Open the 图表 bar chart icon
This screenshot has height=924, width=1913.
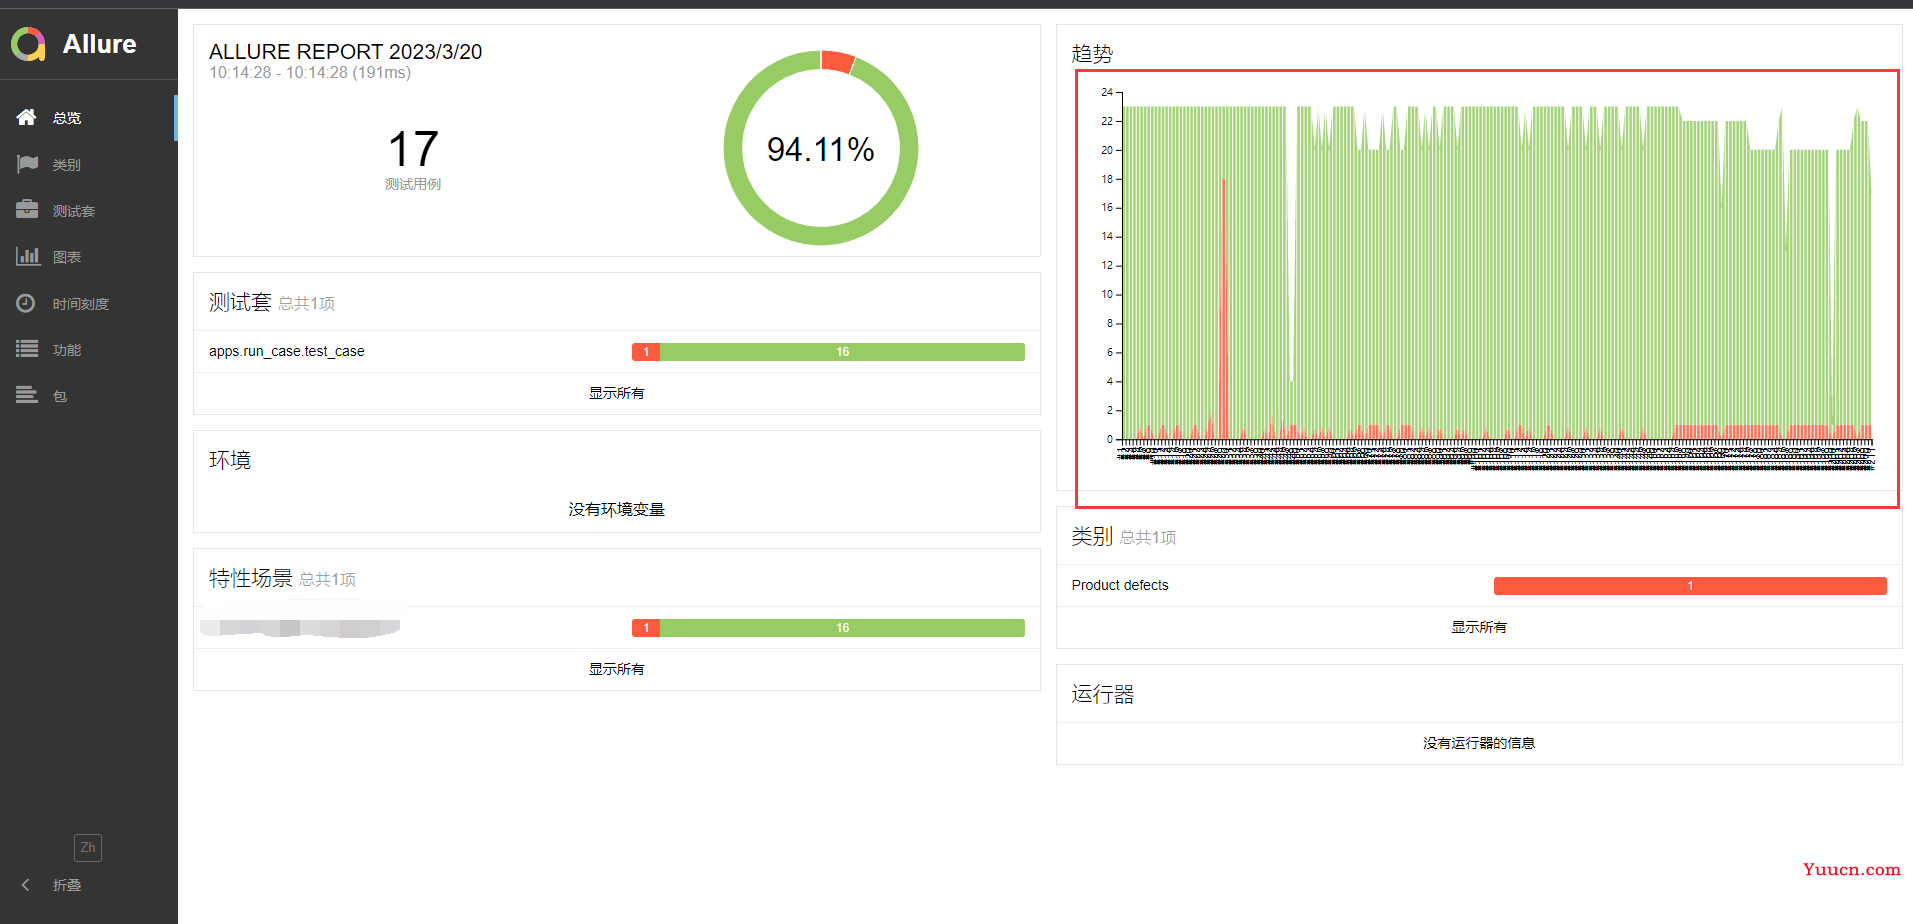click(27, 256)
